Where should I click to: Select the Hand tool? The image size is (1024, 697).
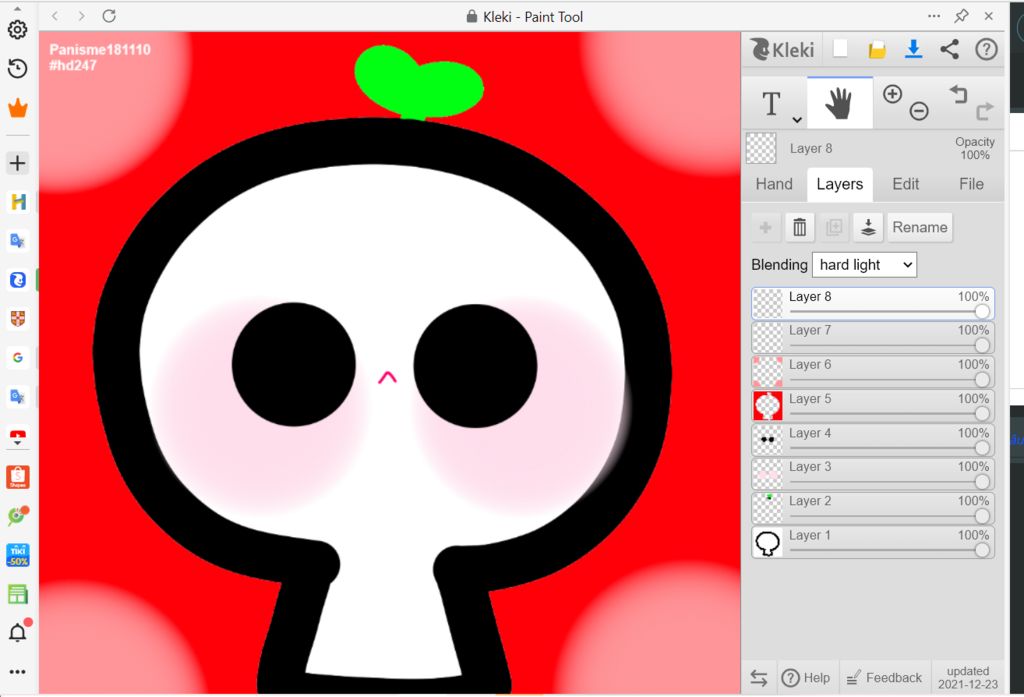point(839,103)
